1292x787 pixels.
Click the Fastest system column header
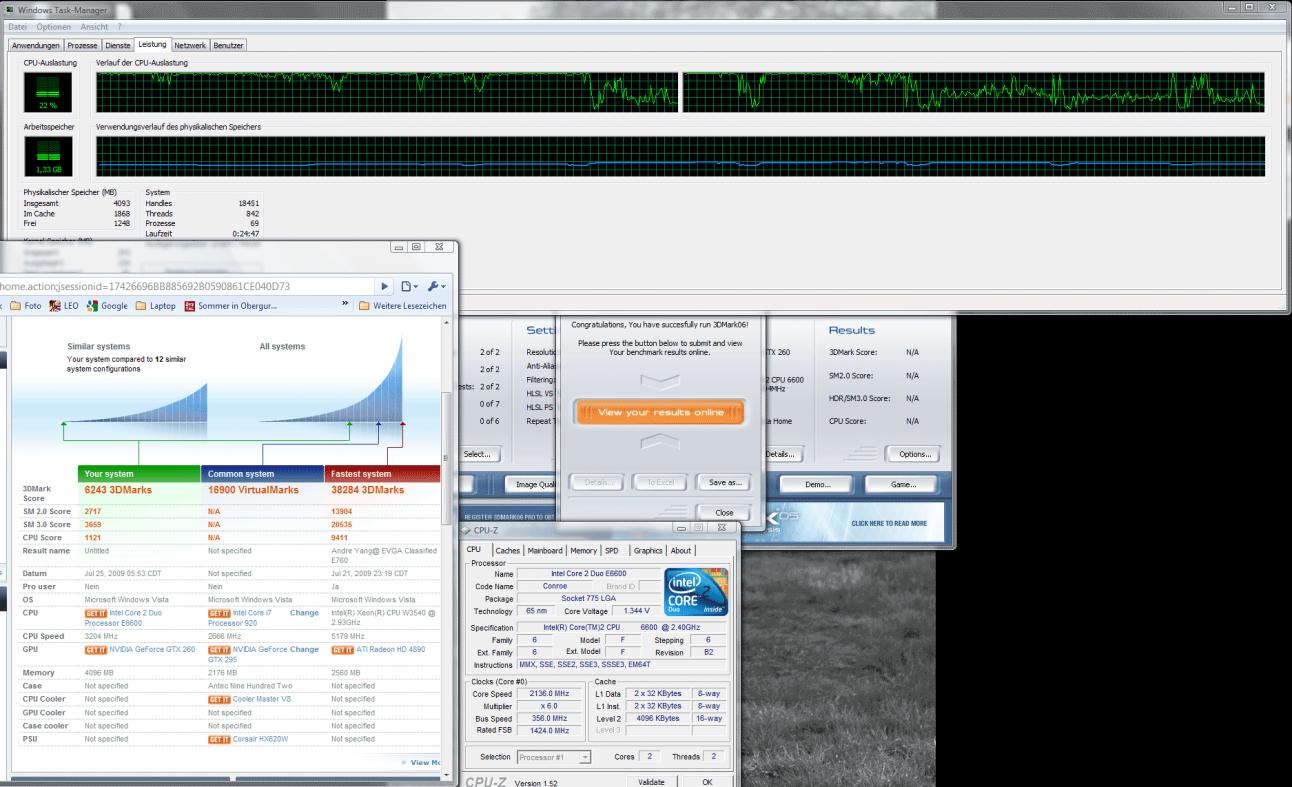(x=382, y=474)
